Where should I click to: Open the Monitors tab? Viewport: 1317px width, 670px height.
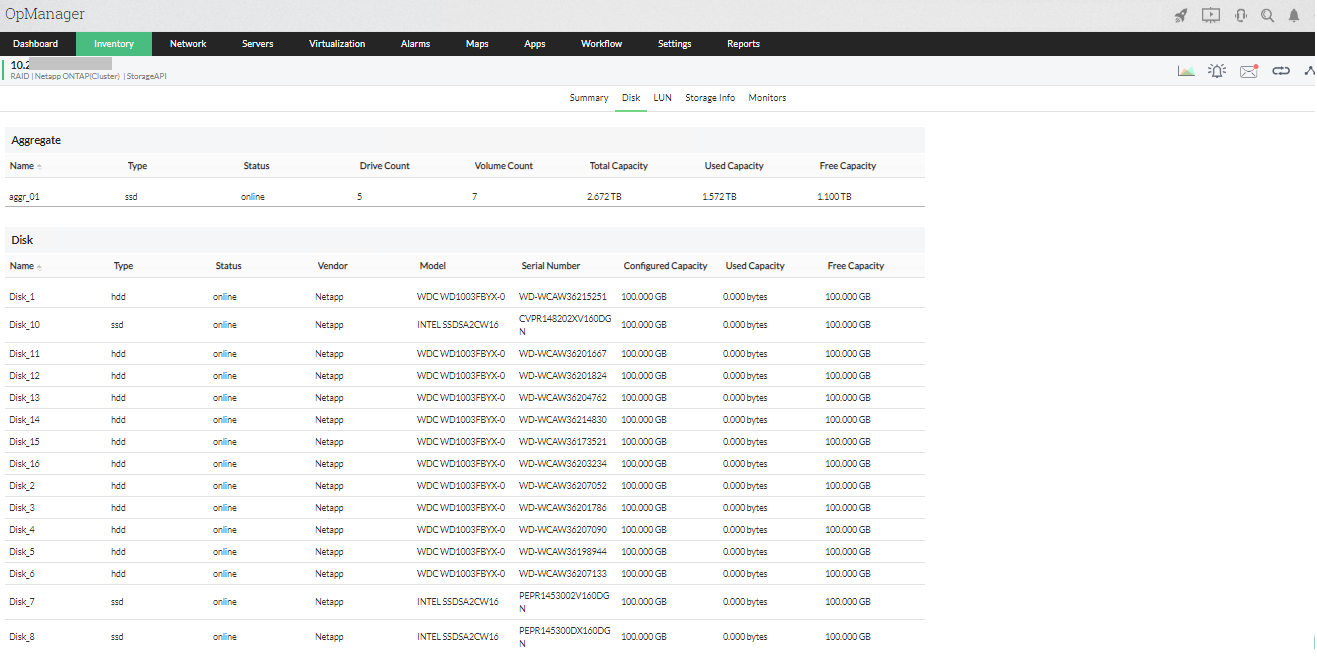coord(767,98)
